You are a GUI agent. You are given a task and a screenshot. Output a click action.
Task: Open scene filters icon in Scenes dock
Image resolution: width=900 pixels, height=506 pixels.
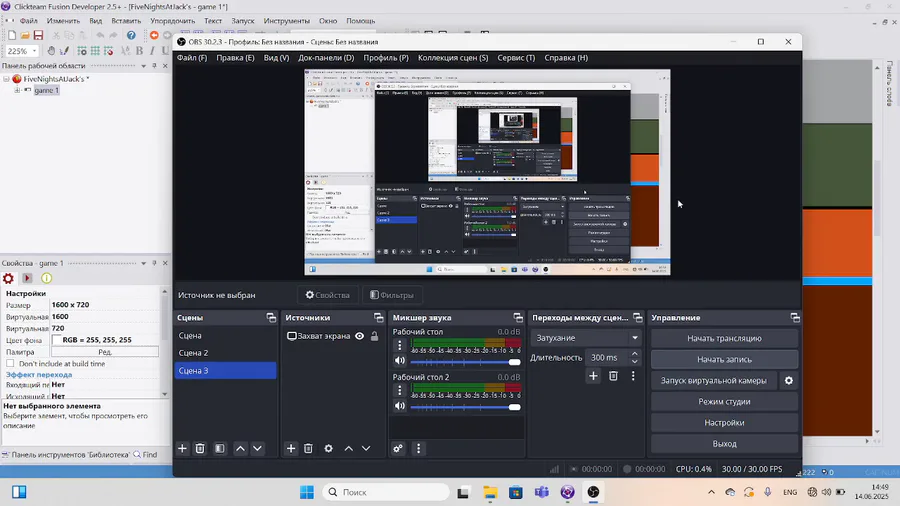(220, 449)
